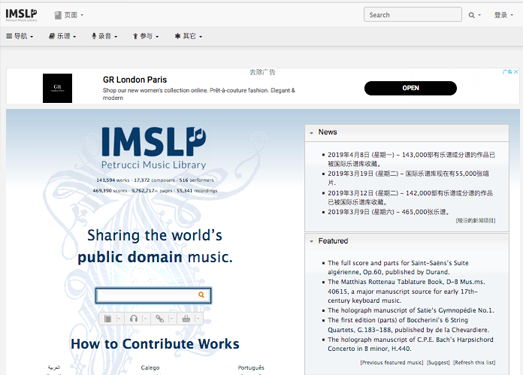
Task: Click the 17,372 composers statistic
Action: tap(154, 180)
